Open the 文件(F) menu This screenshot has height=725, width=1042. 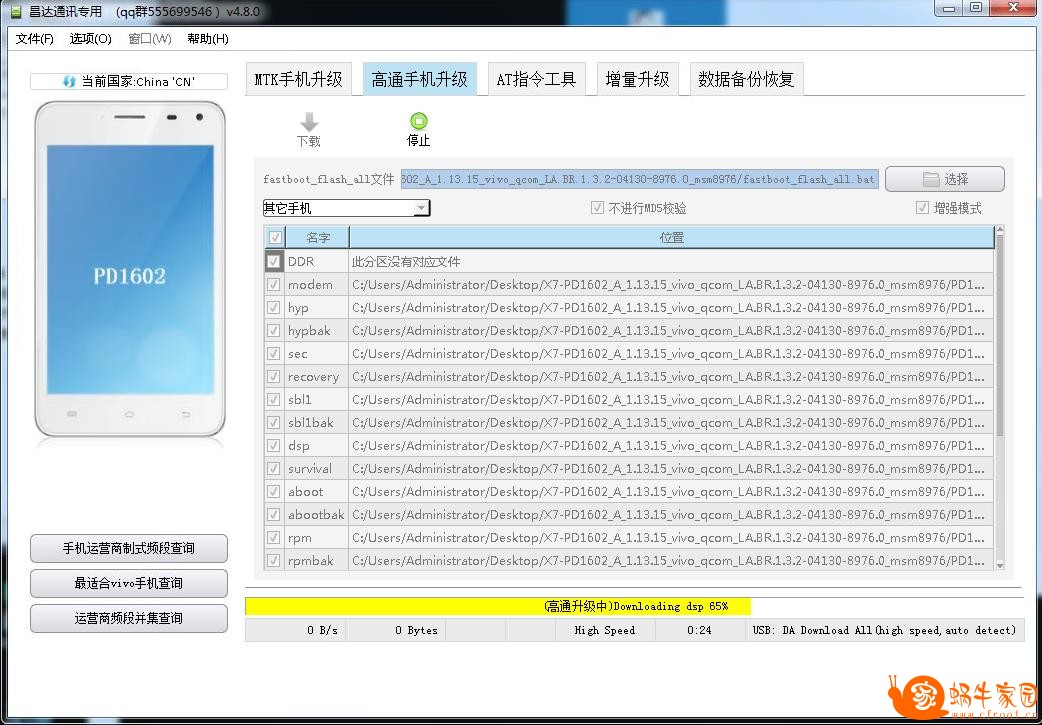(x=35, y=39)
